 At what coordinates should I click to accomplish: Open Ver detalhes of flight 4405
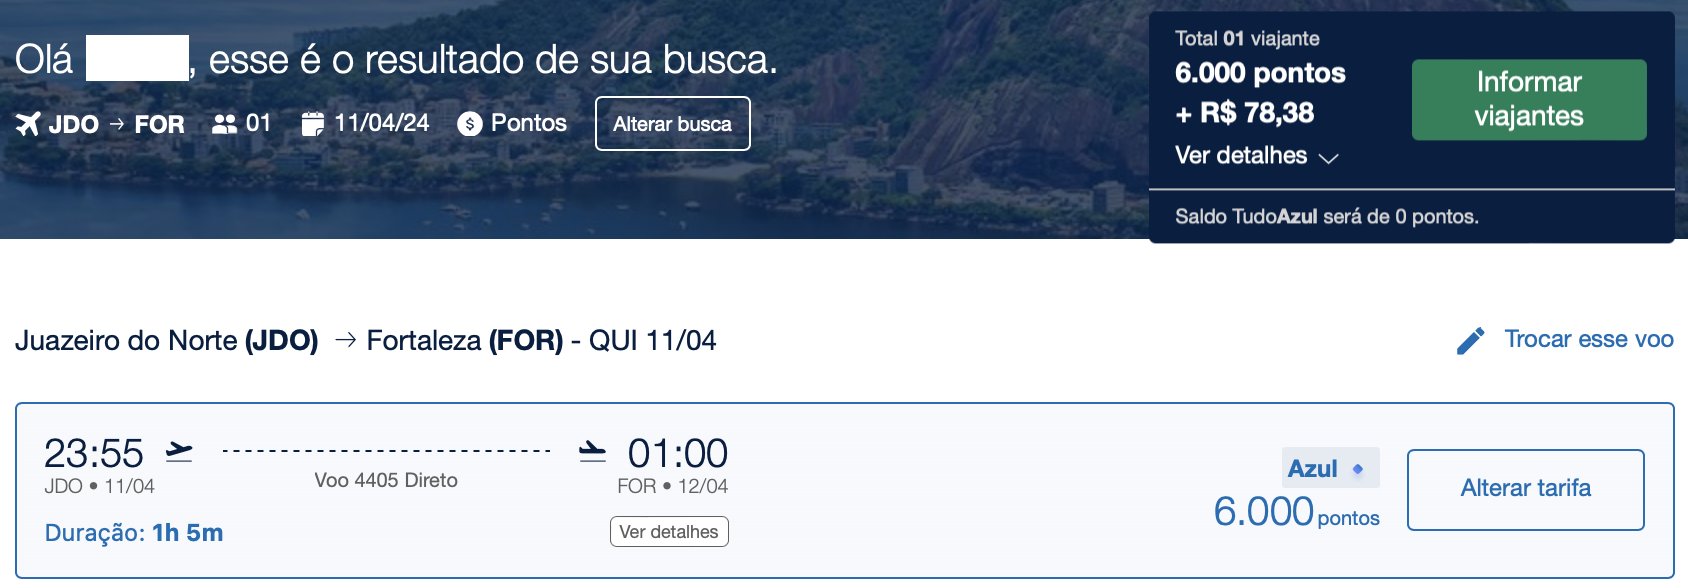click(669, 532)
